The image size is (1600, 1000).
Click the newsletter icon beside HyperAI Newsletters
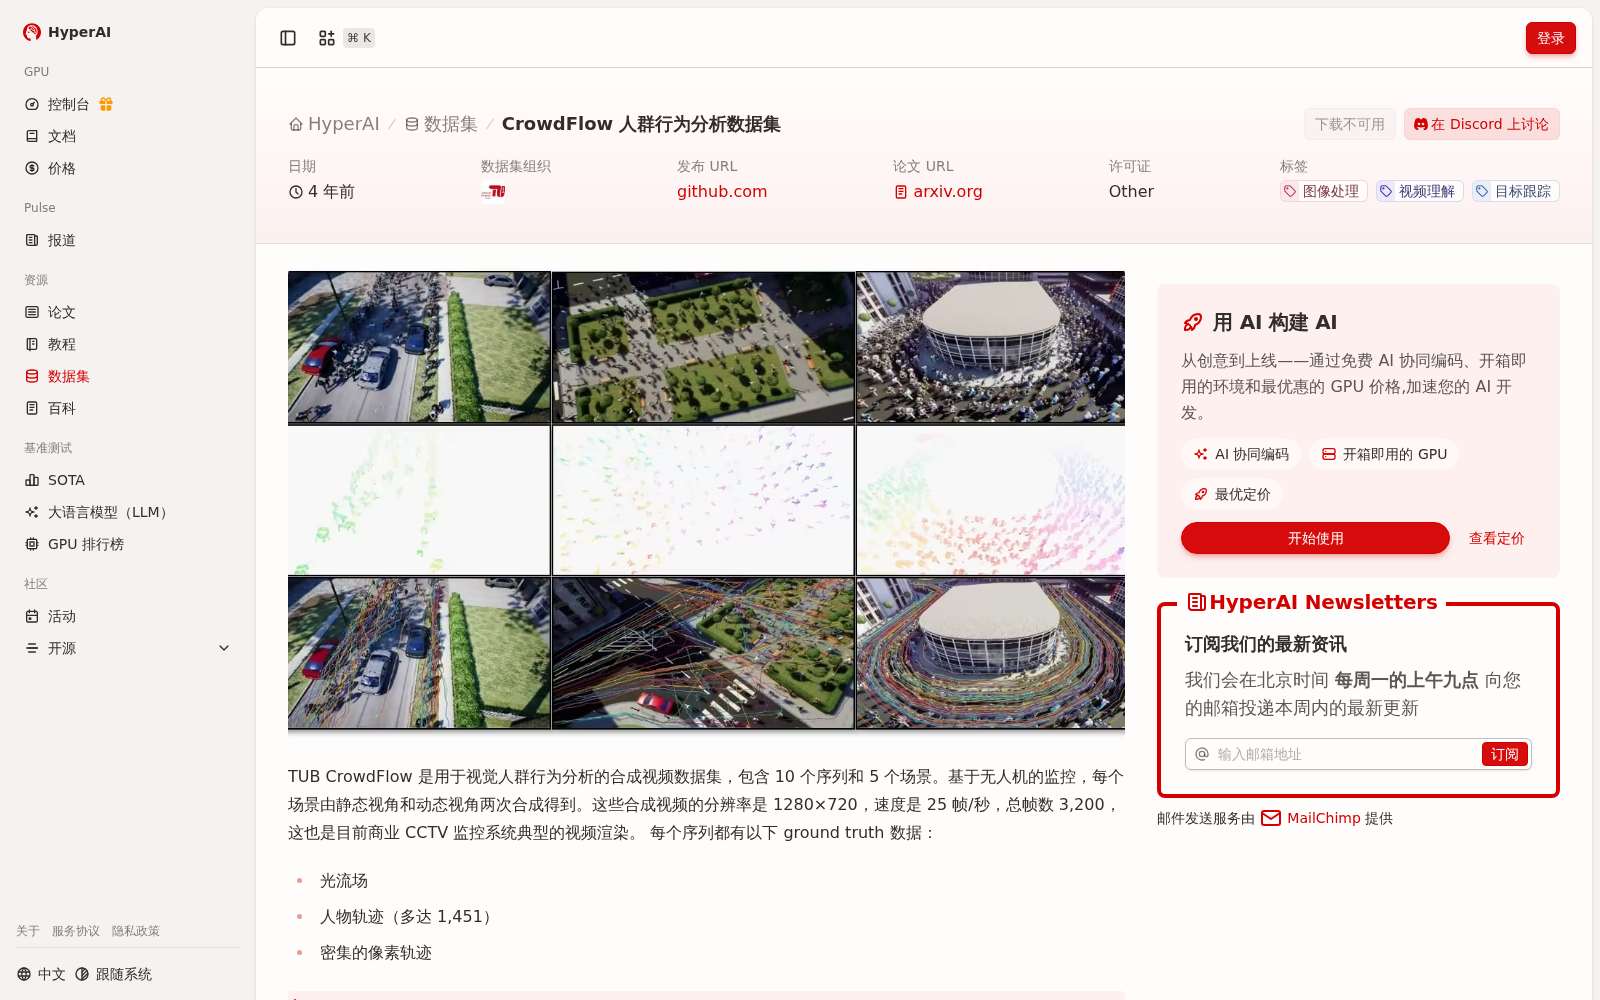(1196, 602)
